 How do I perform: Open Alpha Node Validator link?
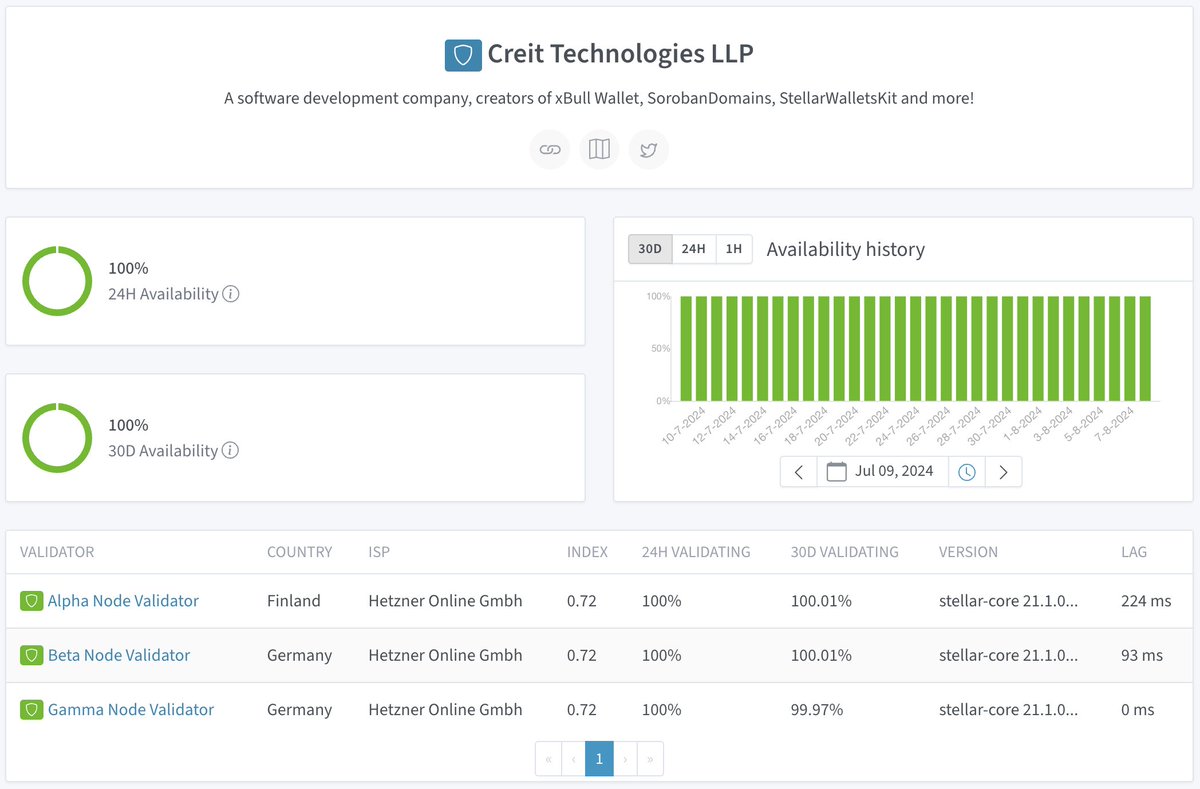tap(123, 601)
